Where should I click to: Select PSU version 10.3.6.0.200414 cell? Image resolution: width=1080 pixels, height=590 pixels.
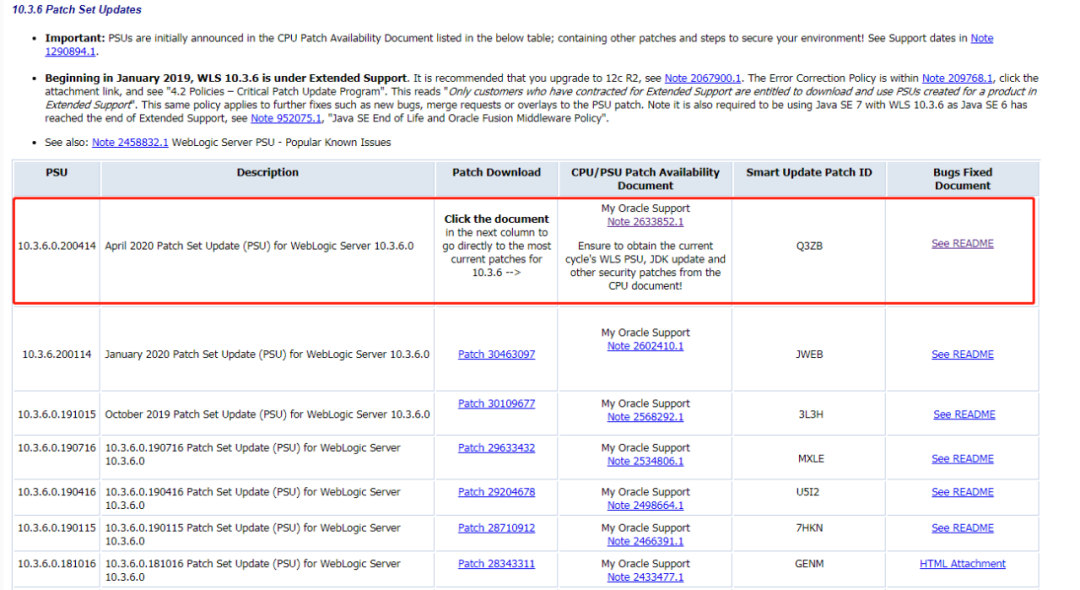[56, 246]
